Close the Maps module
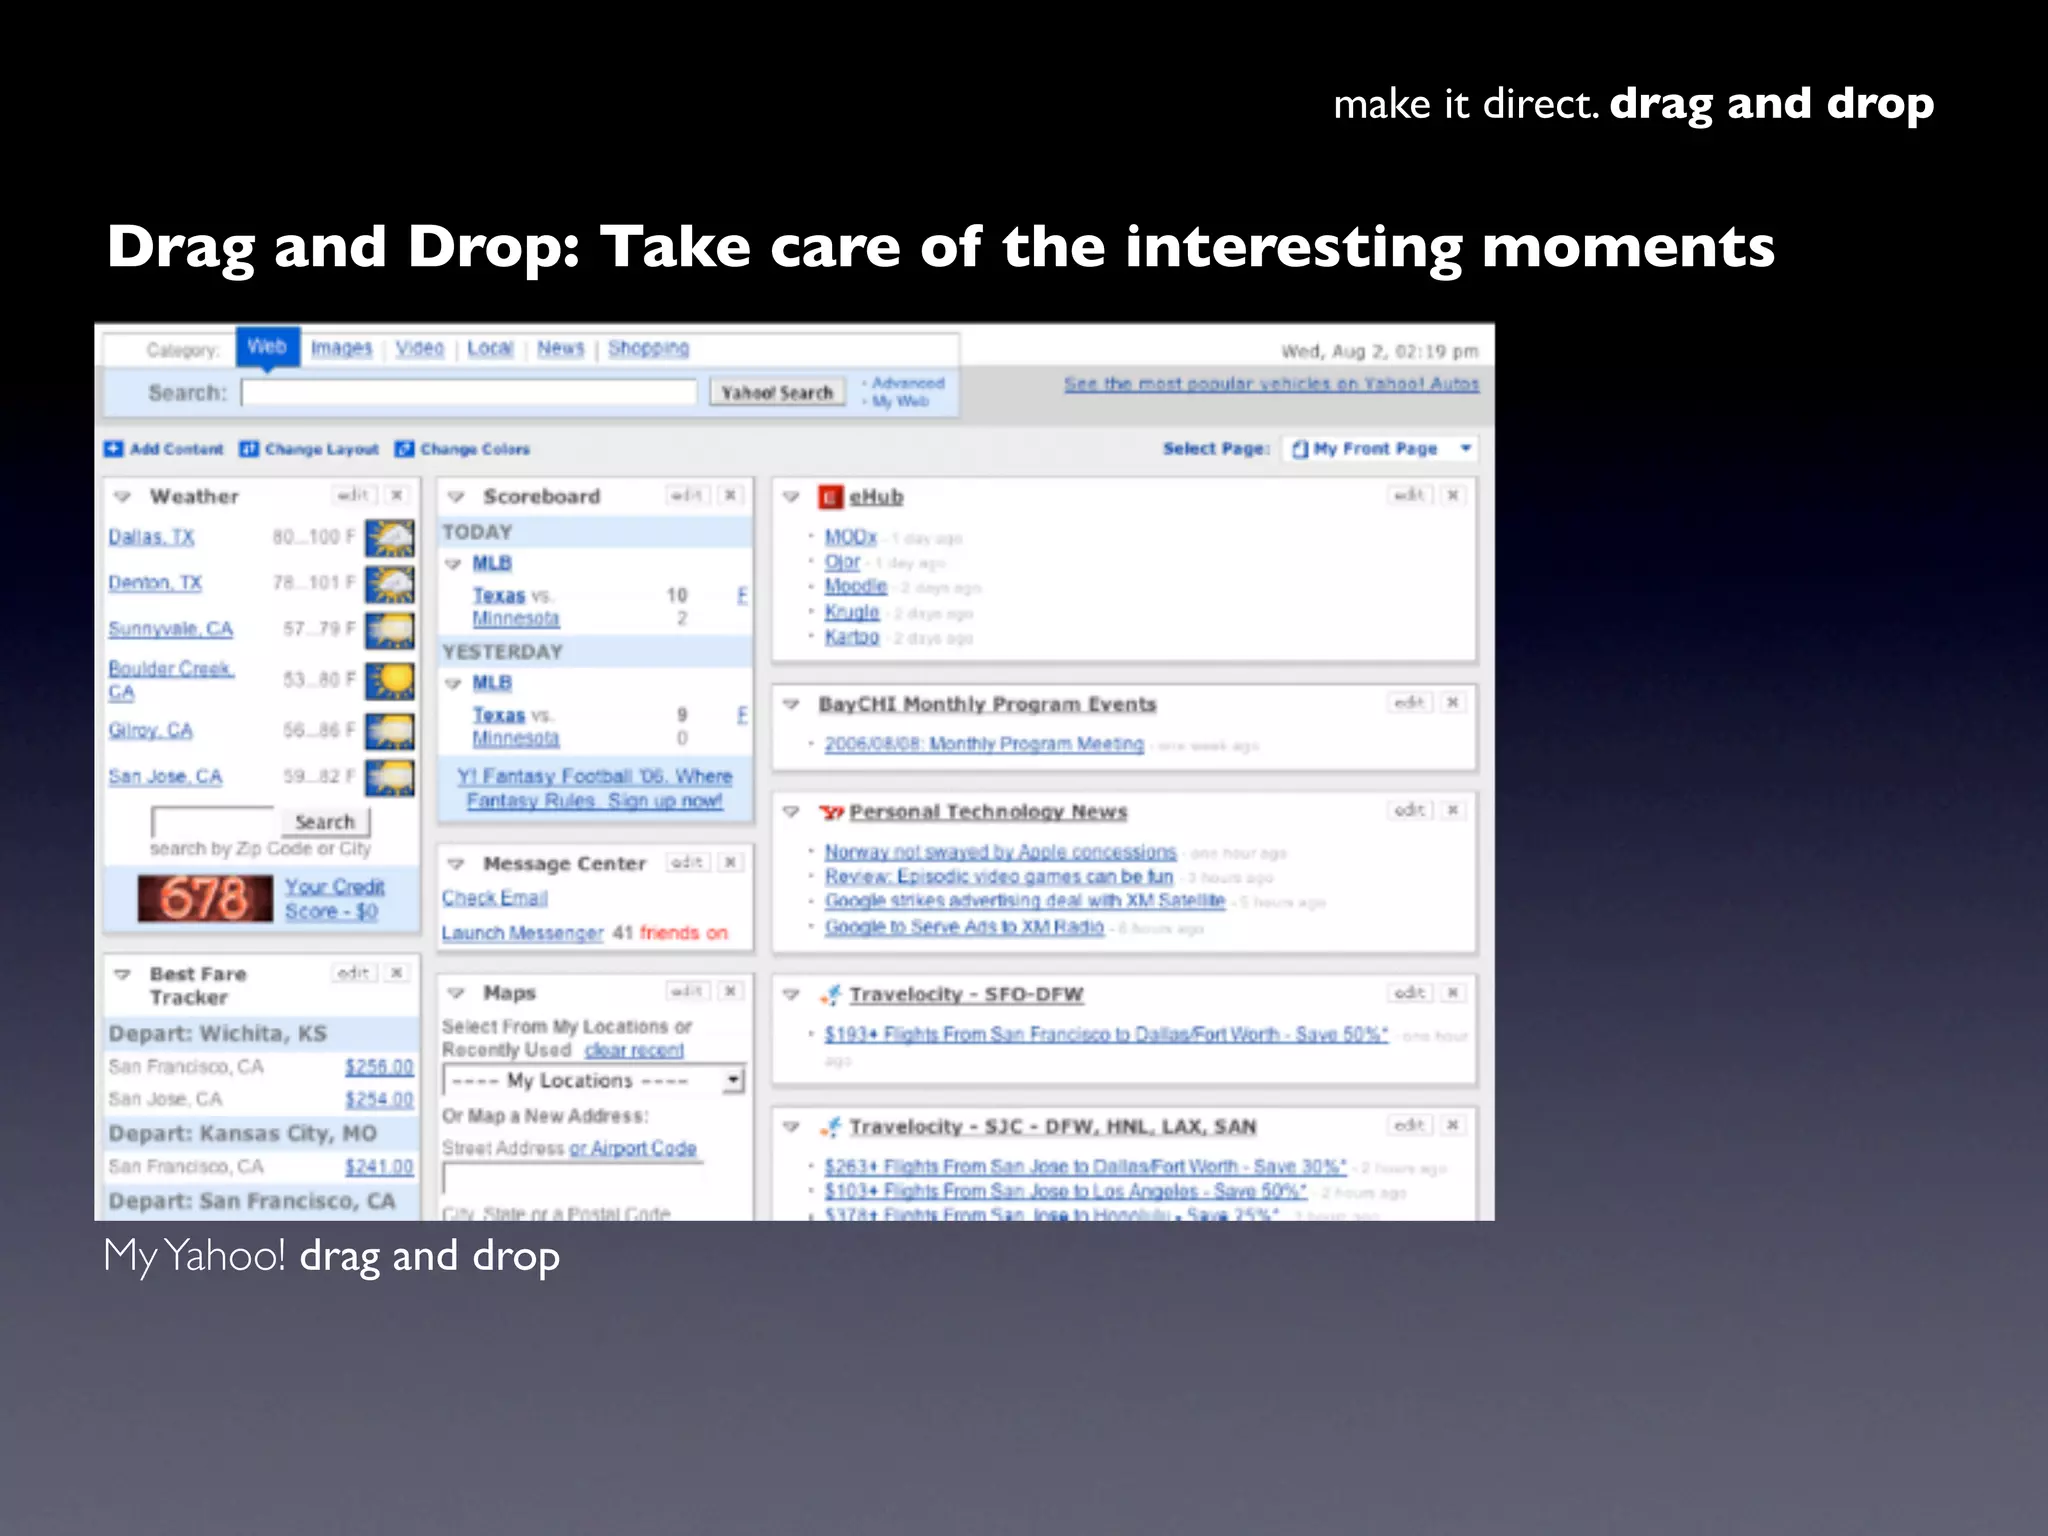The height and width of the screenshot is (1536, 2048). [731, 991]
